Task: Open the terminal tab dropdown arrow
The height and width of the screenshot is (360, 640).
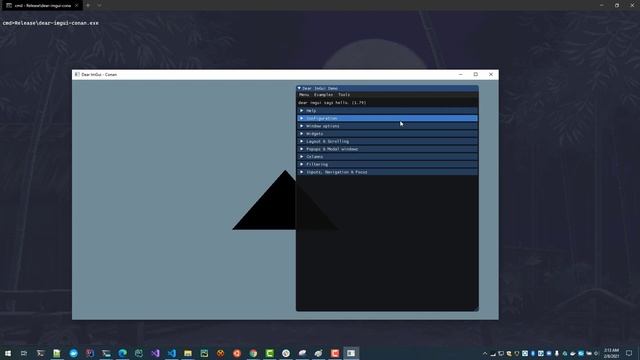Action: click(x=99, y=5)
